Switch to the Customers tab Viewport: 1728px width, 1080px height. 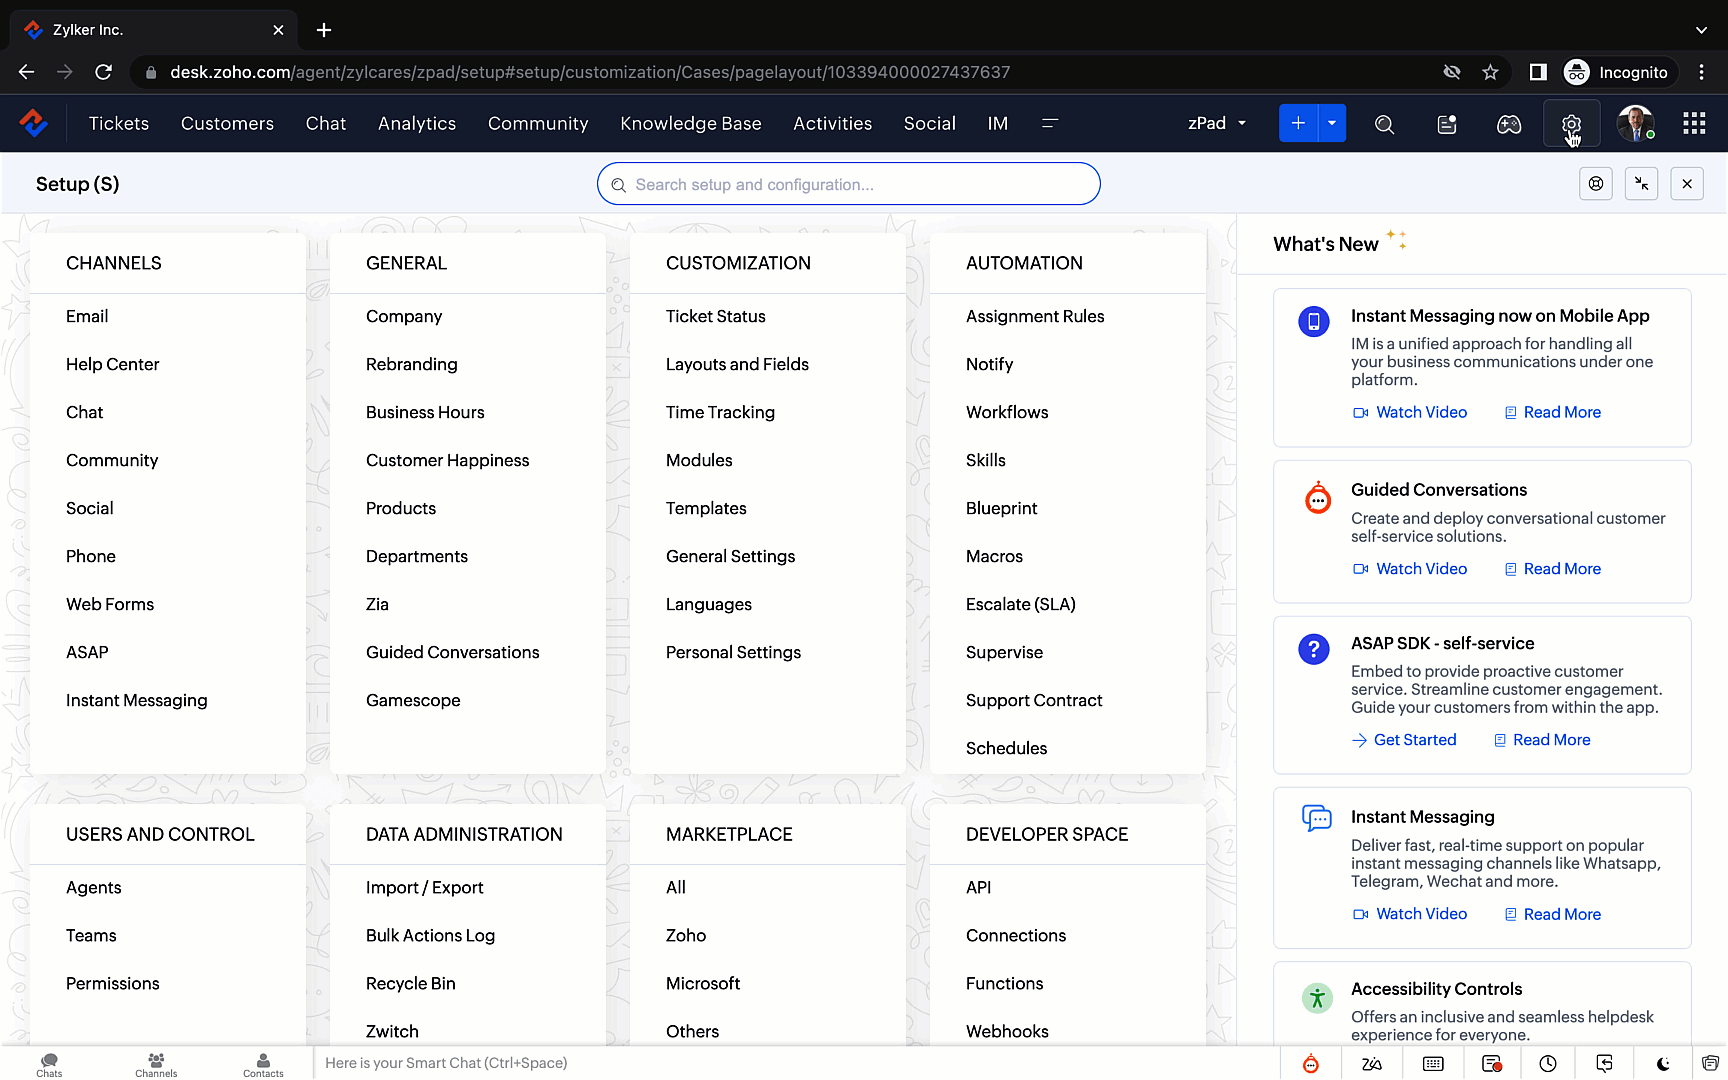[x=227, y=123]
